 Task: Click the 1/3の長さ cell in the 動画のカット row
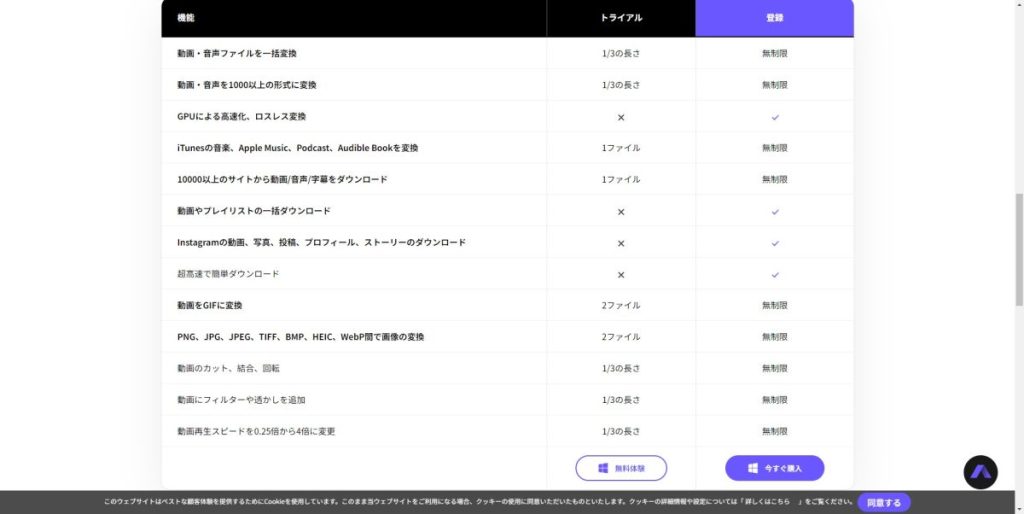621,368
